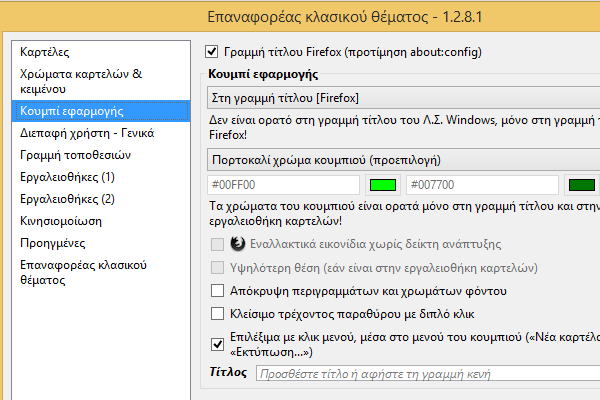Image resolution: width=600 pixels, height=400 pixels.
Task: Enable Απόκρυψη περιγραμμάτων και χρωμάτων φόντου
Action: 217,291
